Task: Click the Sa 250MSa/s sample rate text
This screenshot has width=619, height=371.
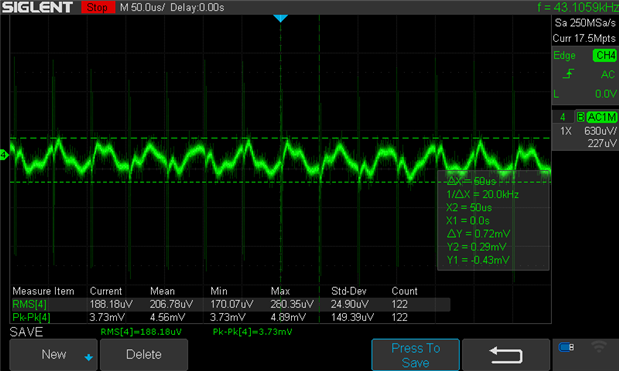Action: (585, 23)
